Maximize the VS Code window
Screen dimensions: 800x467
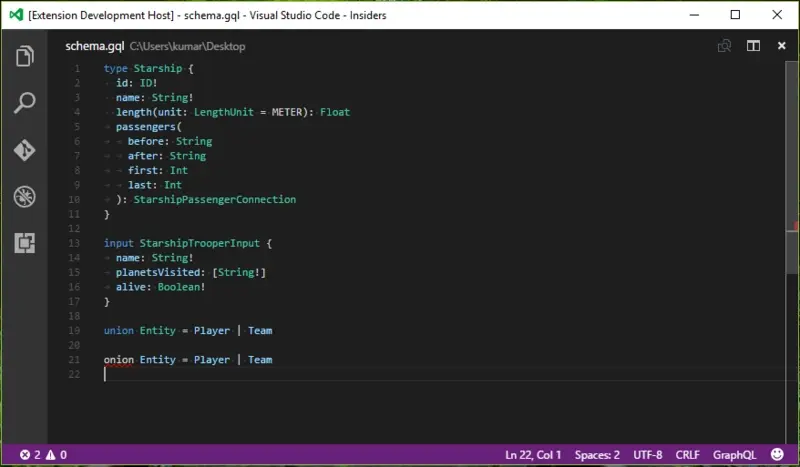(735, 15)
